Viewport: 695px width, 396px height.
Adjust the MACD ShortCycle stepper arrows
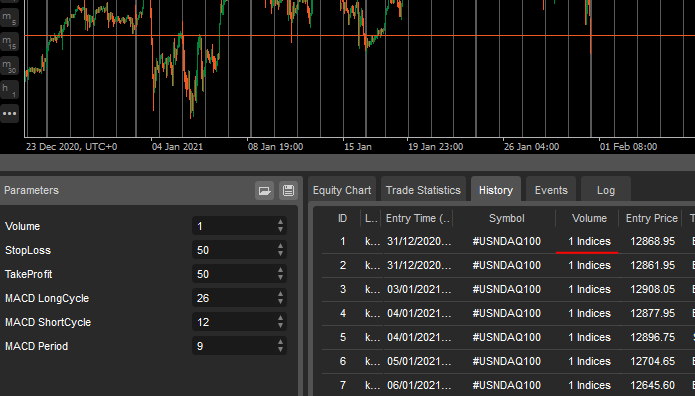click(281, 322)
